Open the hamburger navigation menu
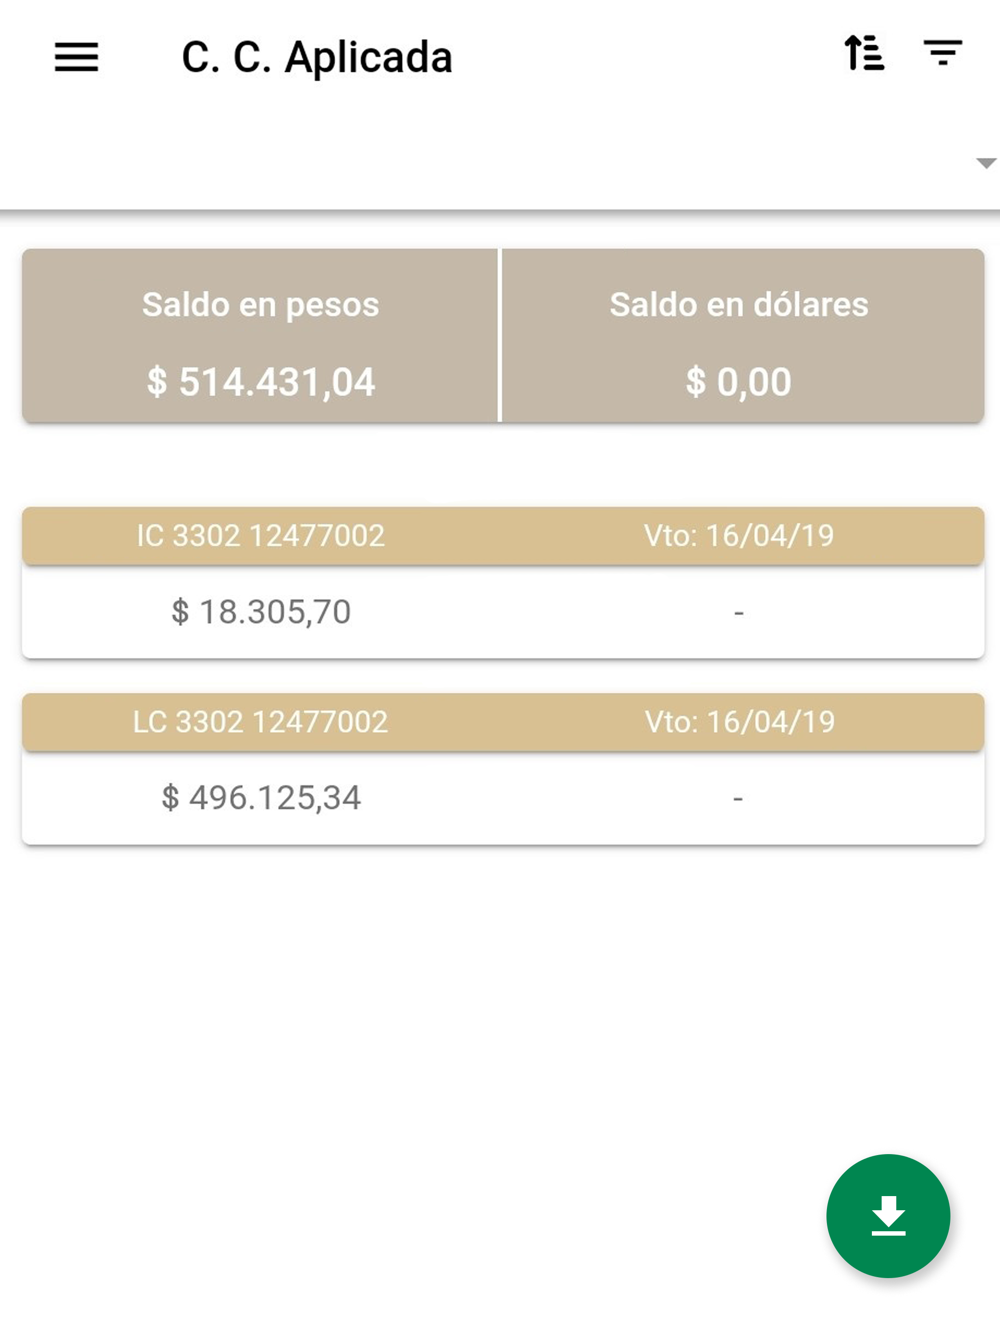This screenshot has height=1334, width=1000. pyautogui.click(x=76, y=57)
